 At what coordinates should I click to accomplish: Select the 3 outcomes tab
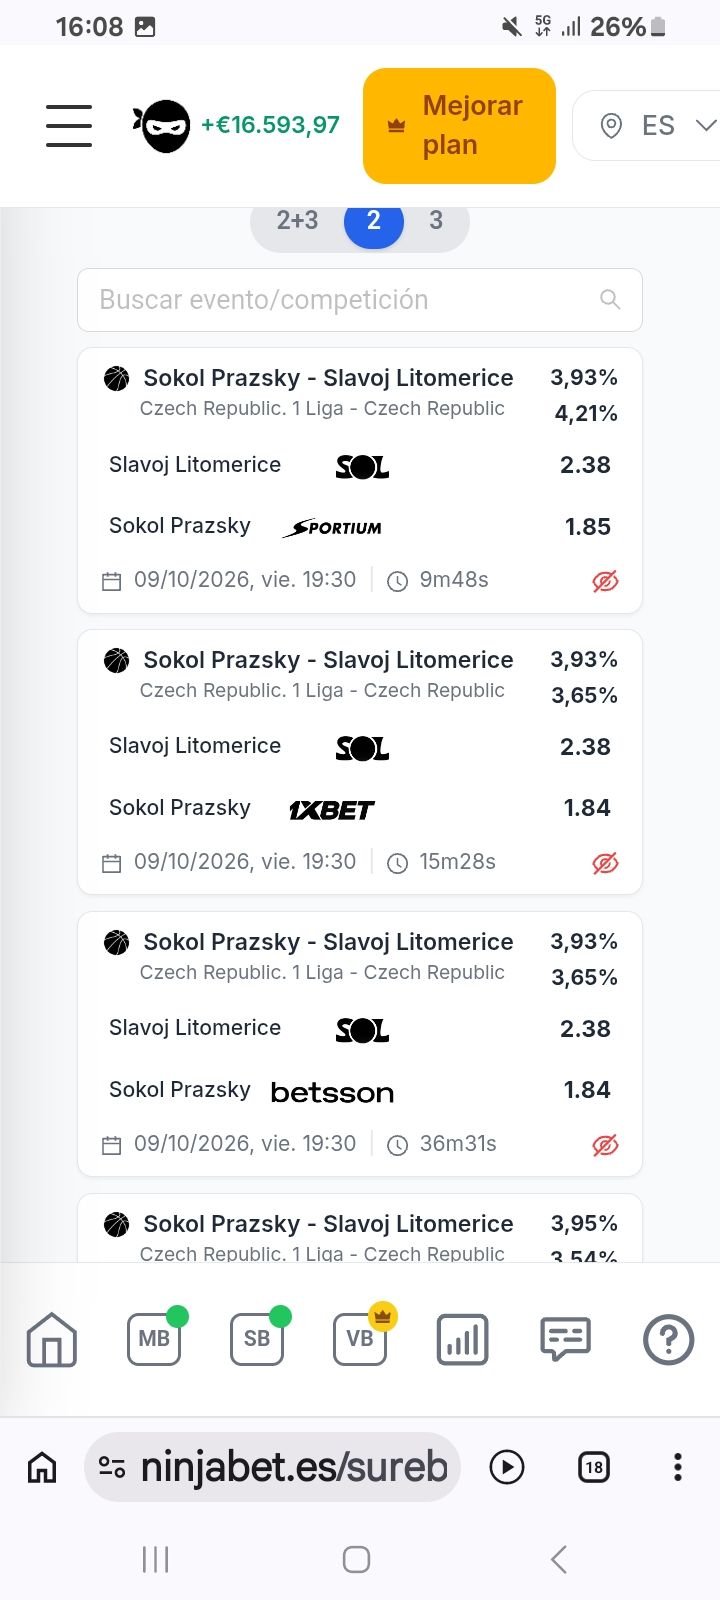click(x=436, y=220)
